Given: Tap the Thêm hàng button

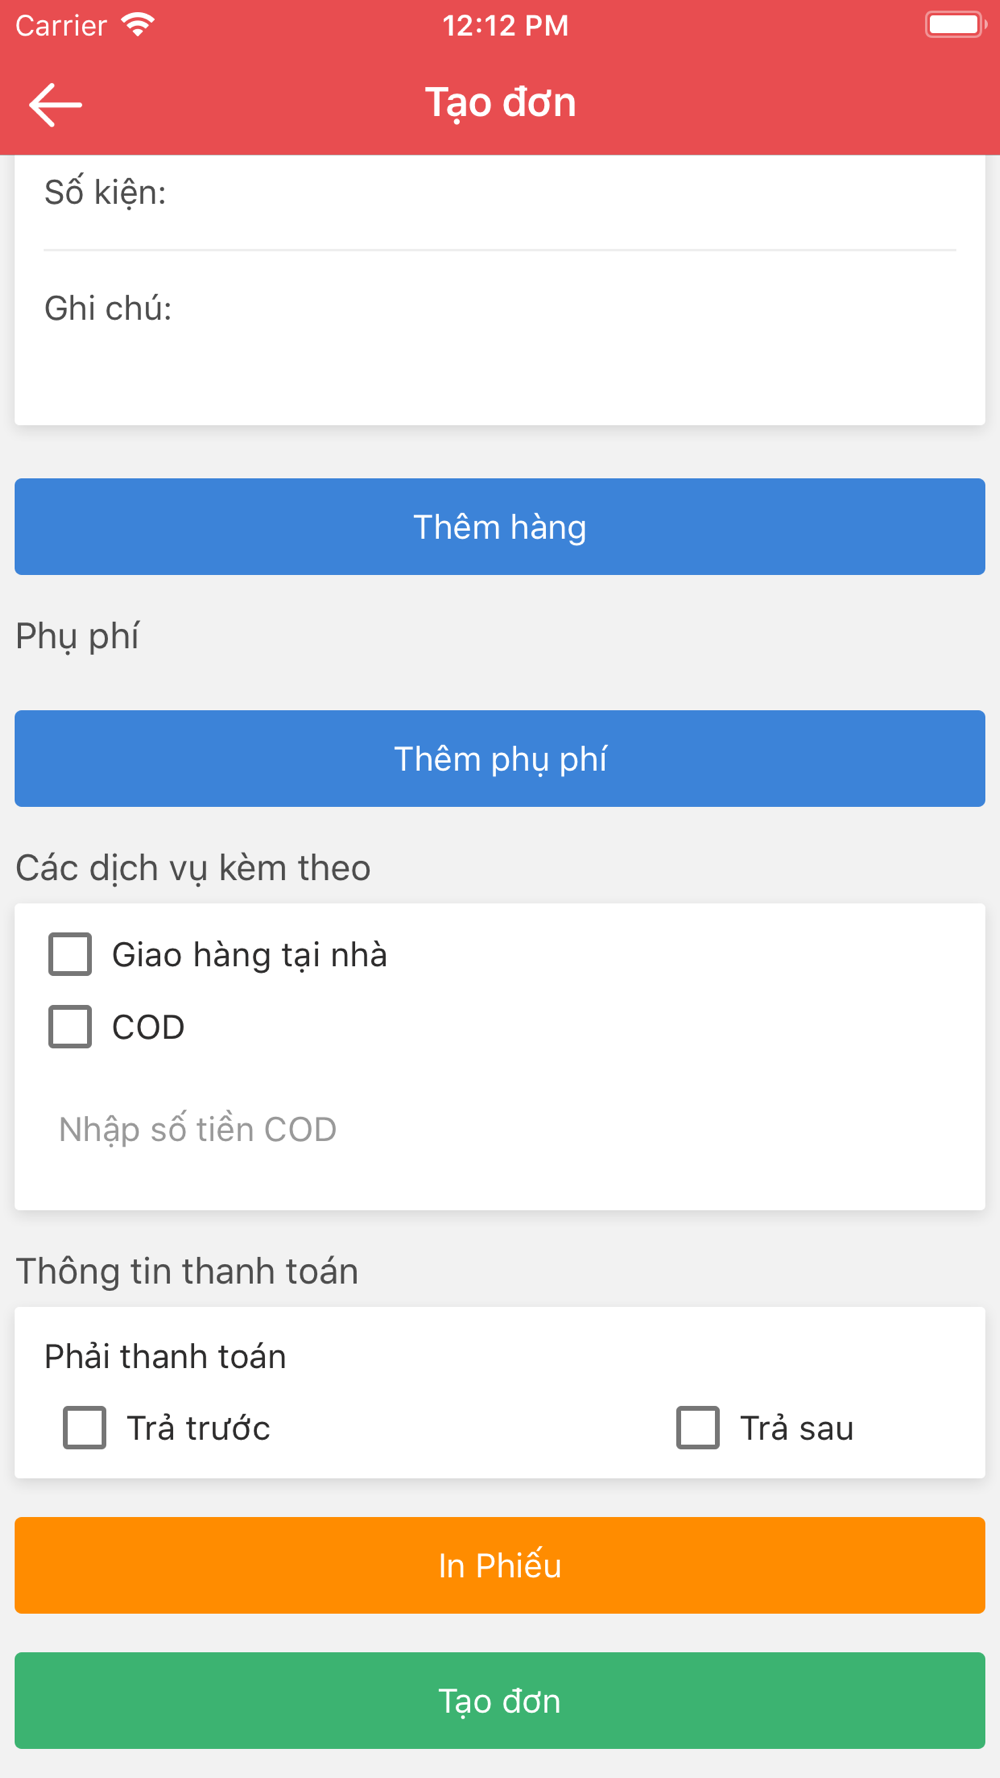Looking at the screenshot, I should pyautogui.click(x=500, y=526).
